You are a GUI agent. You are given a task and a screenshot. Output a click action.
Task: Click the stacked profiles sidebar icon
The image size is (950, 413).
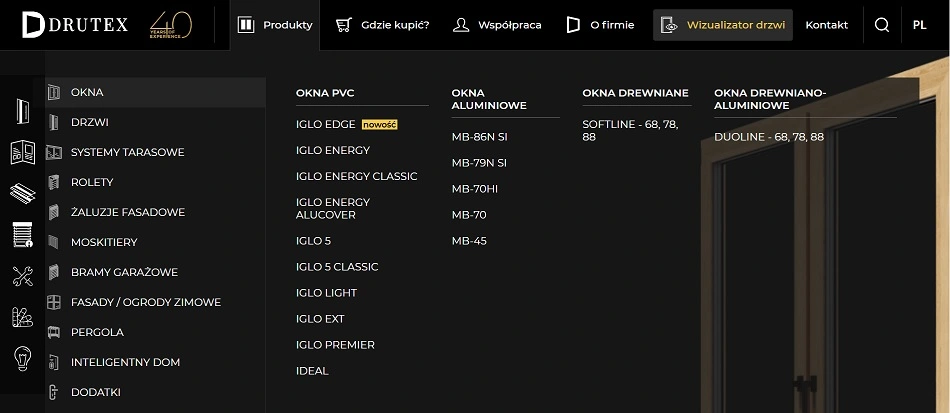22,193
